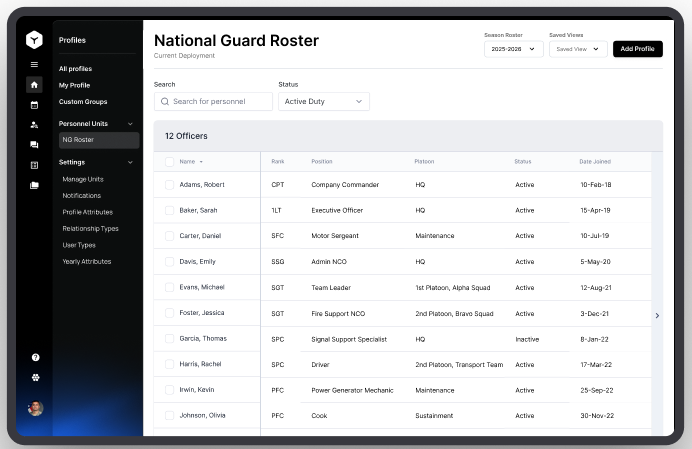
Task: Open the Saved View dropdown
Action: coord(578,48)
